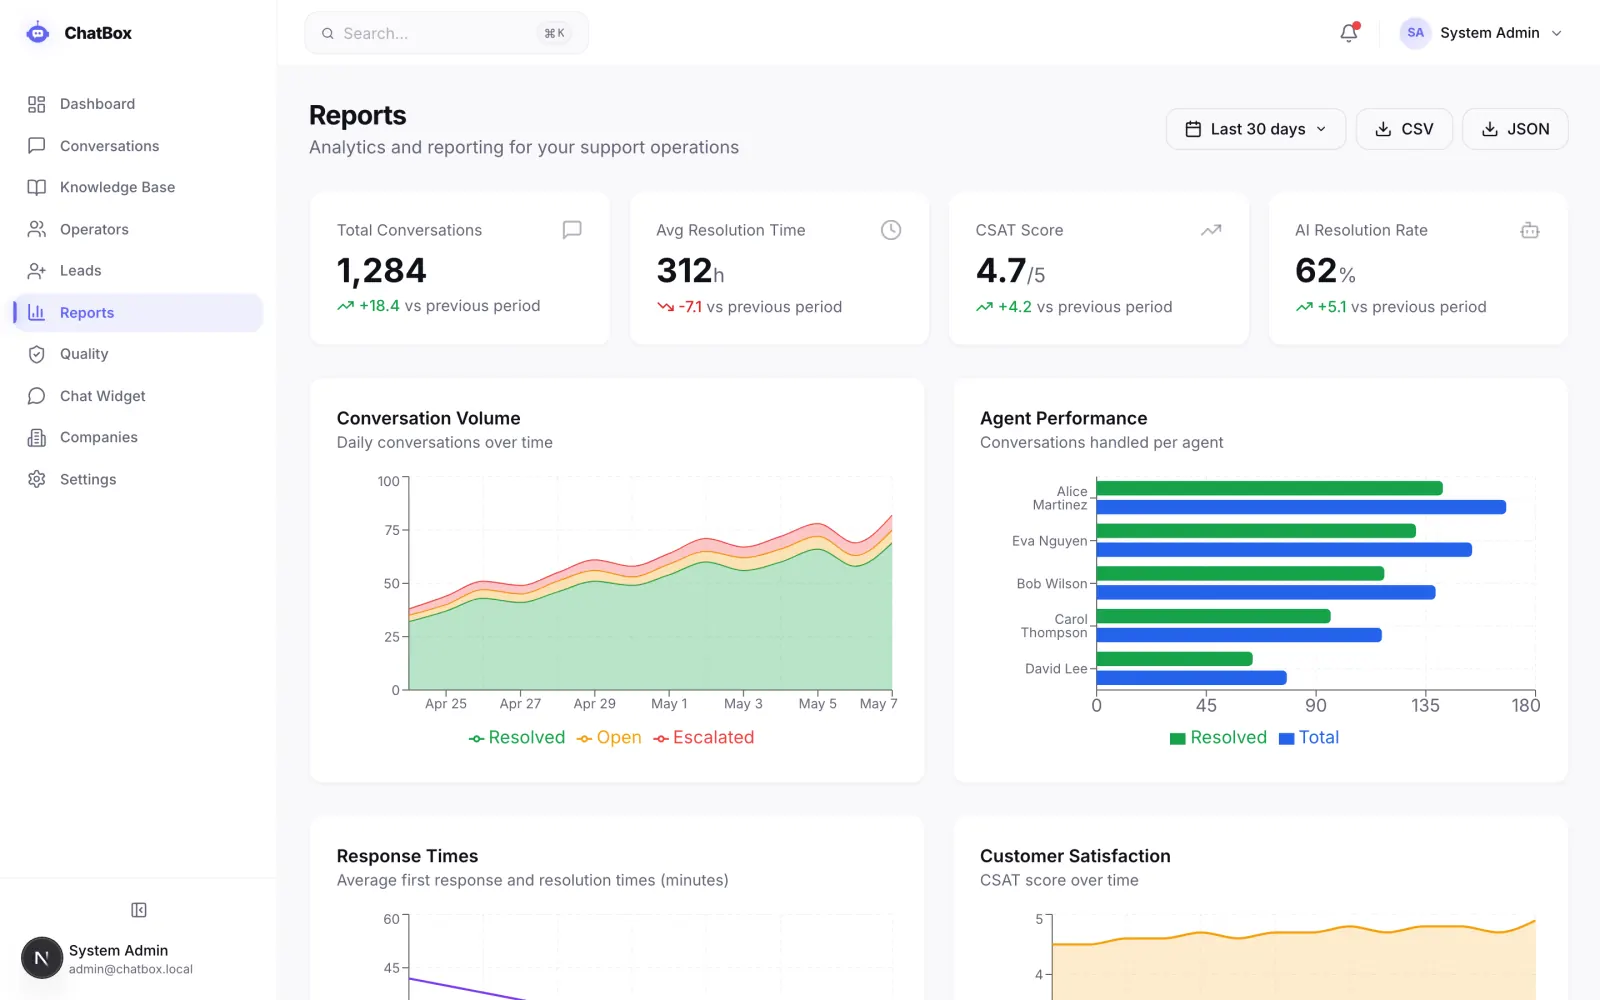Image resolution: width=1600 pixels, height=1000 pixels.
Task: Download the report as JSON
Action: point(1515,129)
